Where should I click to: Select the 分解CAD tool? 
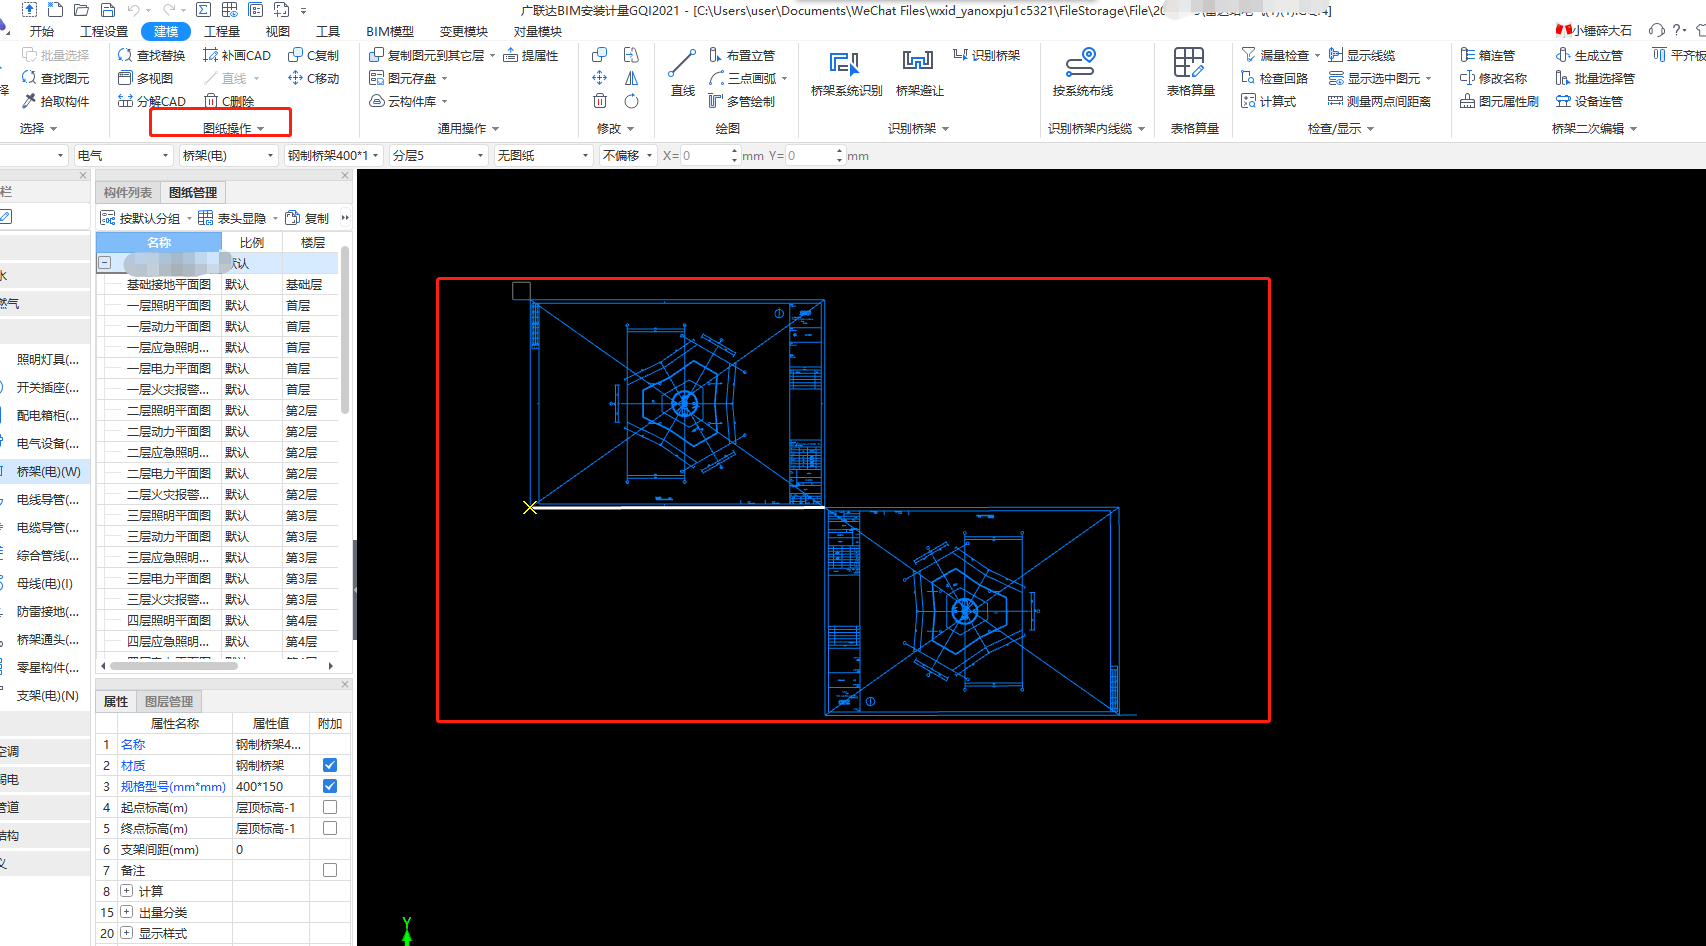[x=152, y=101]
